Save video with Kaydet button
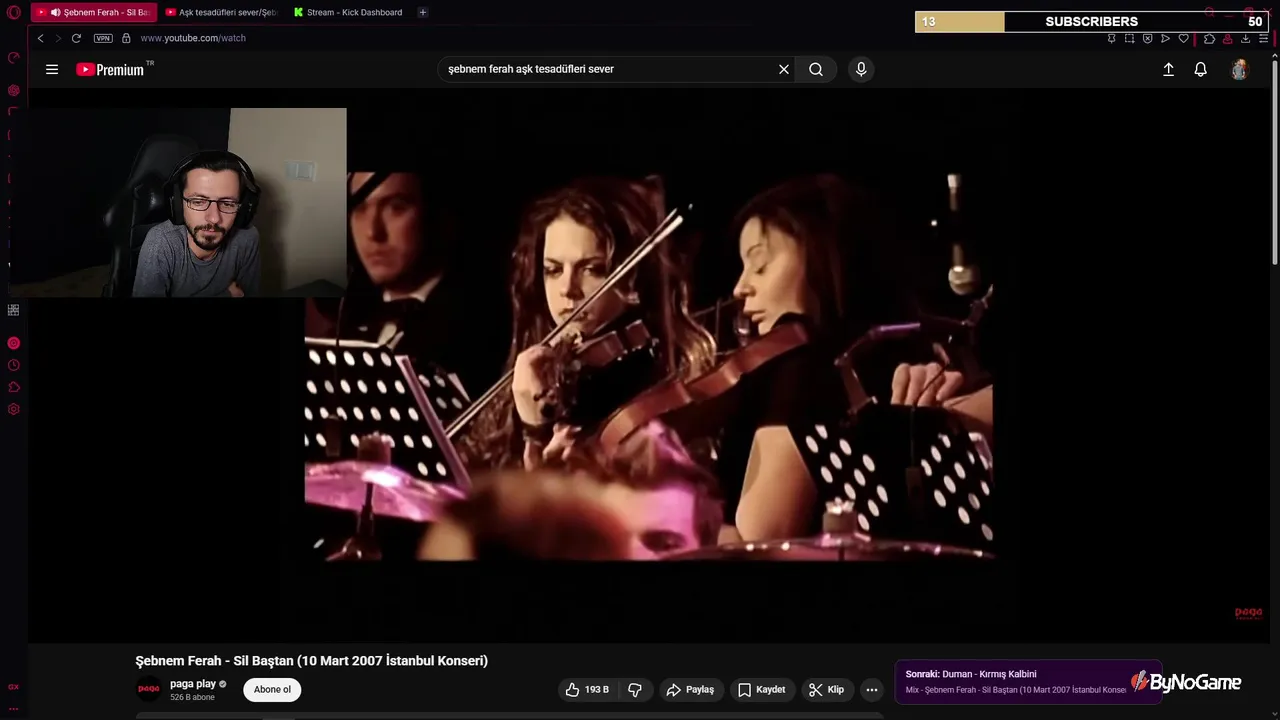The height and width of the screenshot is (720, 1280). [762, 690]
